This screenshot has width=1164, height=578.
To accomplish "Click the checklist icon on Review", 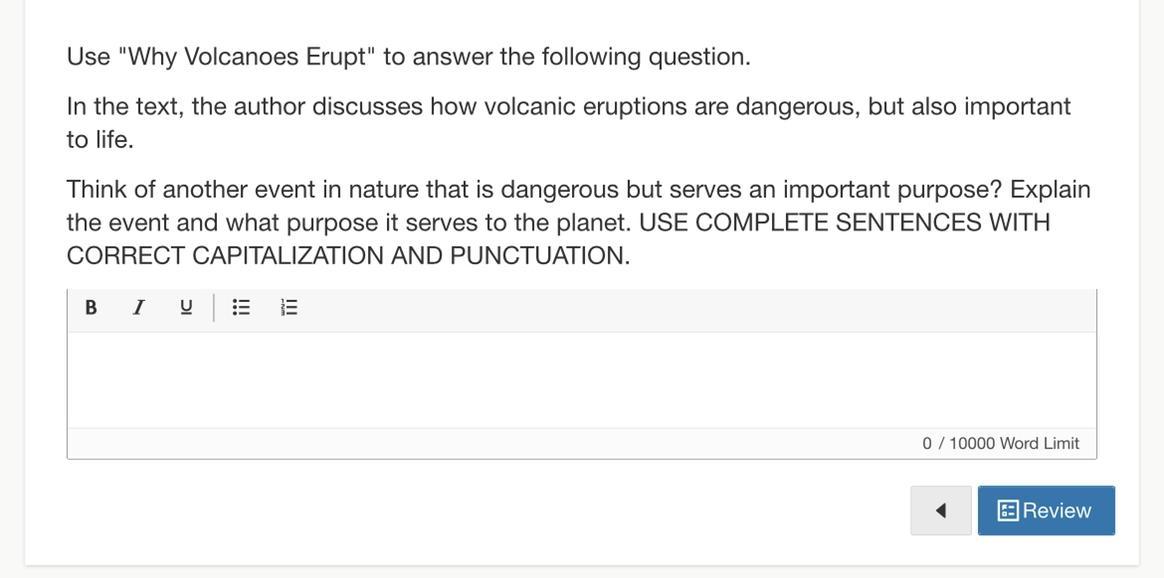I will (1008, 511).
